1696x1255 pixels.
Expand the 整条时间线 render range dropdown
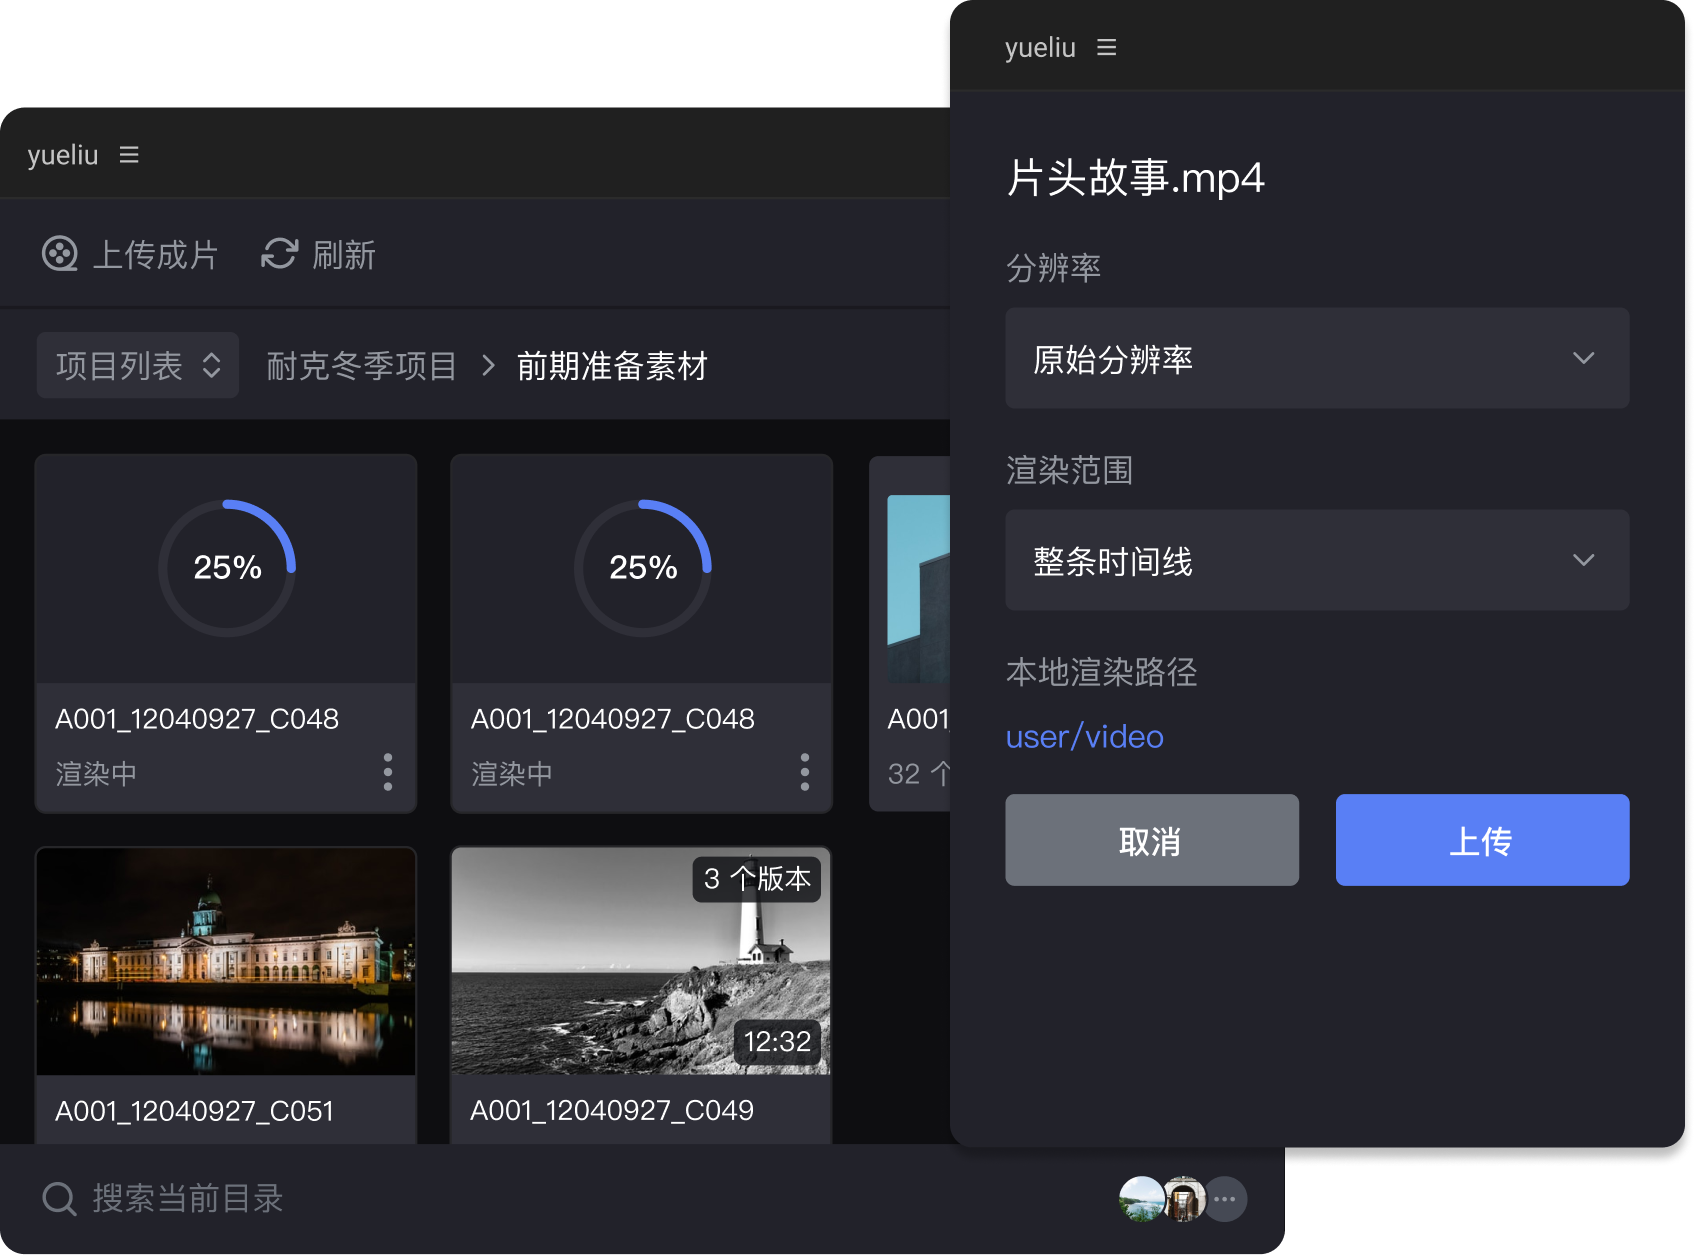pyautogui.click(x=1317, y=560)
